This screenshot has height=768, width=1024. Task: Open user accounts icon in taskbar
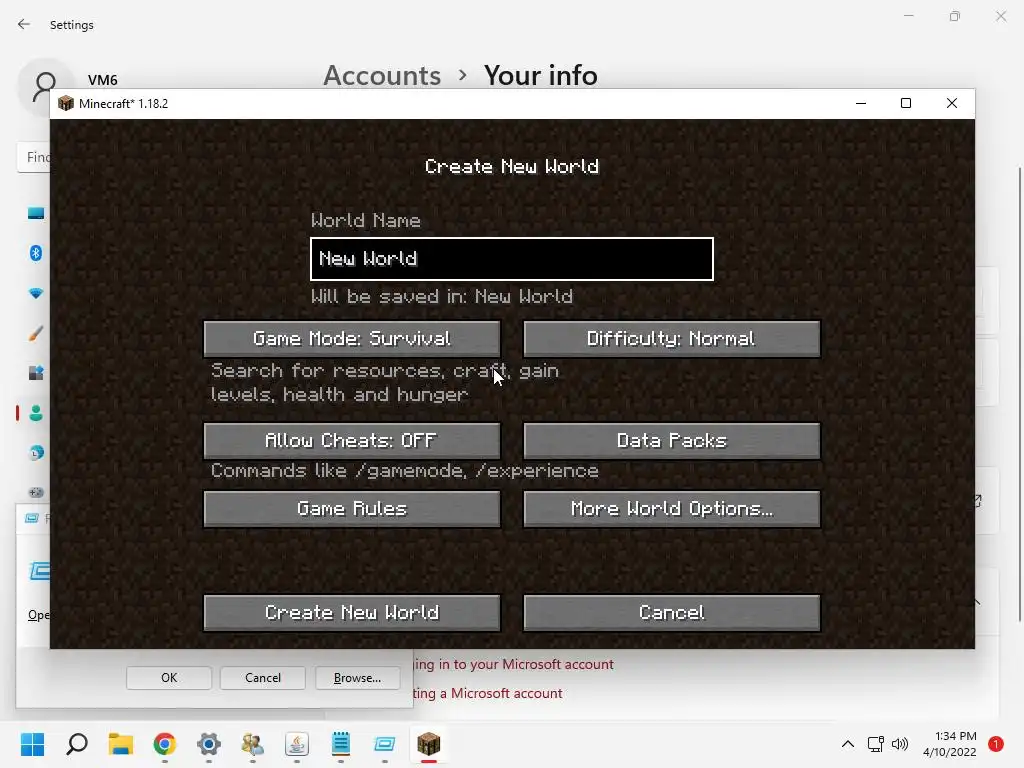[253, 744]
